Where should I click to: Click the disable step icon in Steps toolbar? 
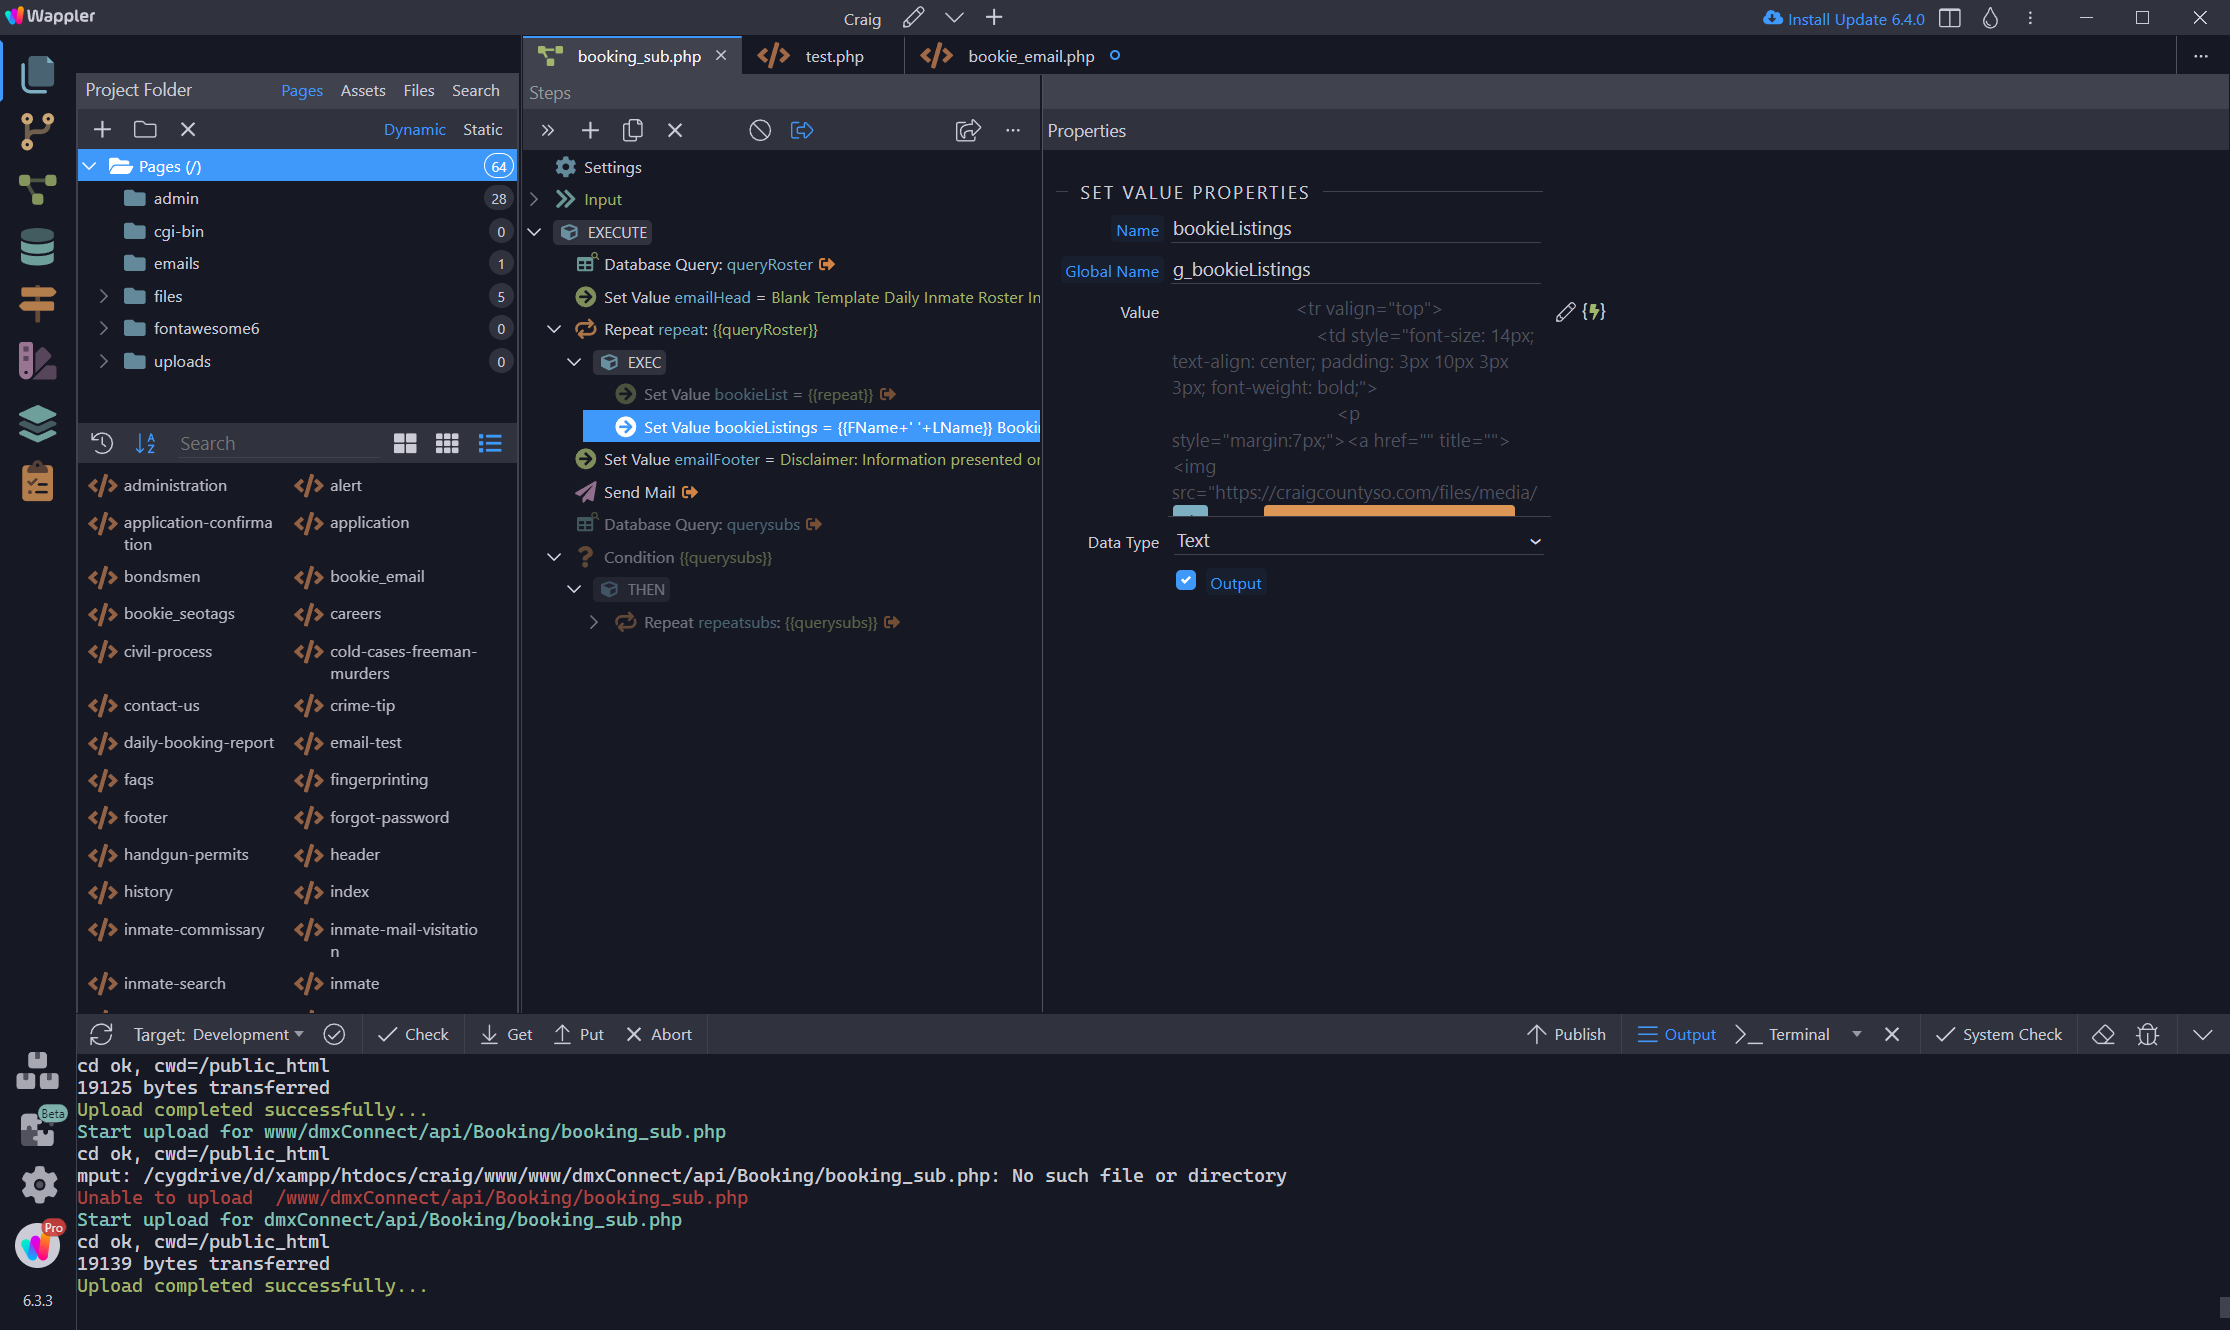(x=760, y=130)
